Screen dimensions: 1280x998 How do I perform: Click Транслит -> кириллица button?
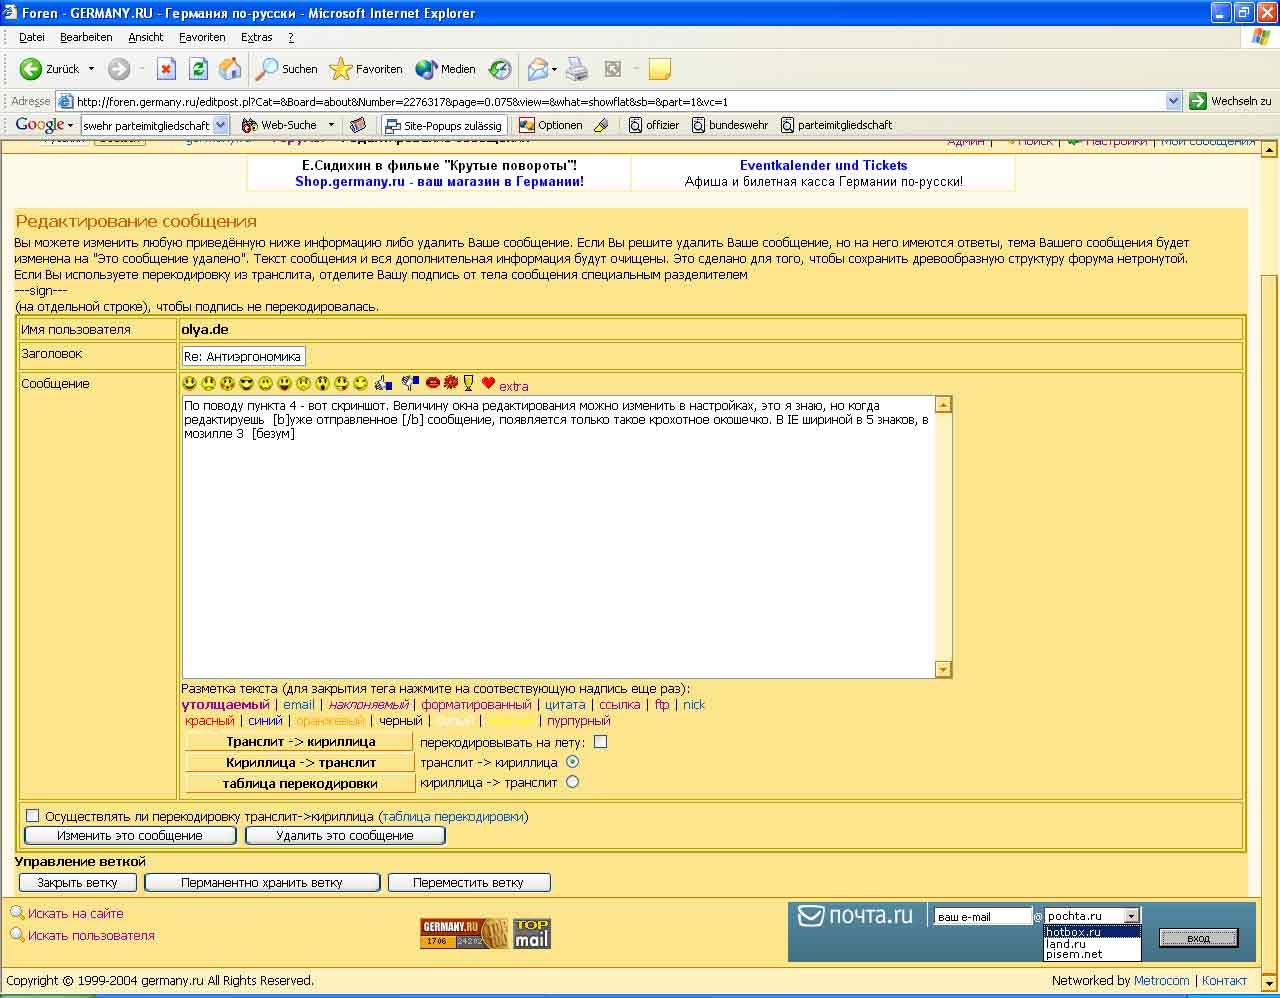(300, 742)
